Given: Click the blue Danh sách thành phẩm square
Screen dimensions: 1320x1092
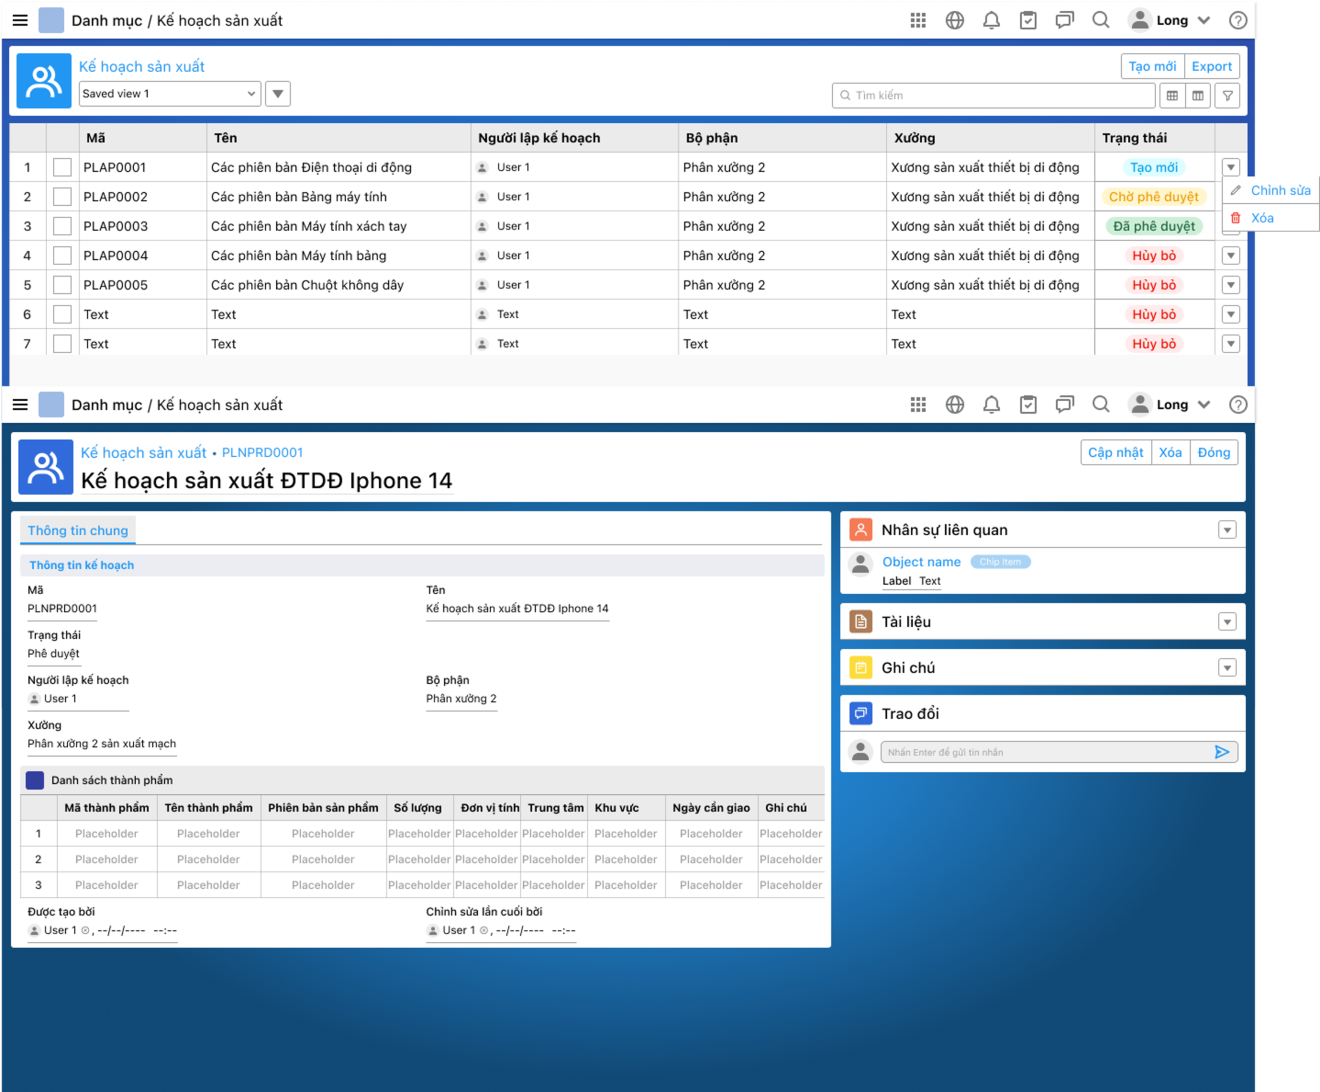Looking at the screenshot, I should pyautogui.click(x=35, y=780).
